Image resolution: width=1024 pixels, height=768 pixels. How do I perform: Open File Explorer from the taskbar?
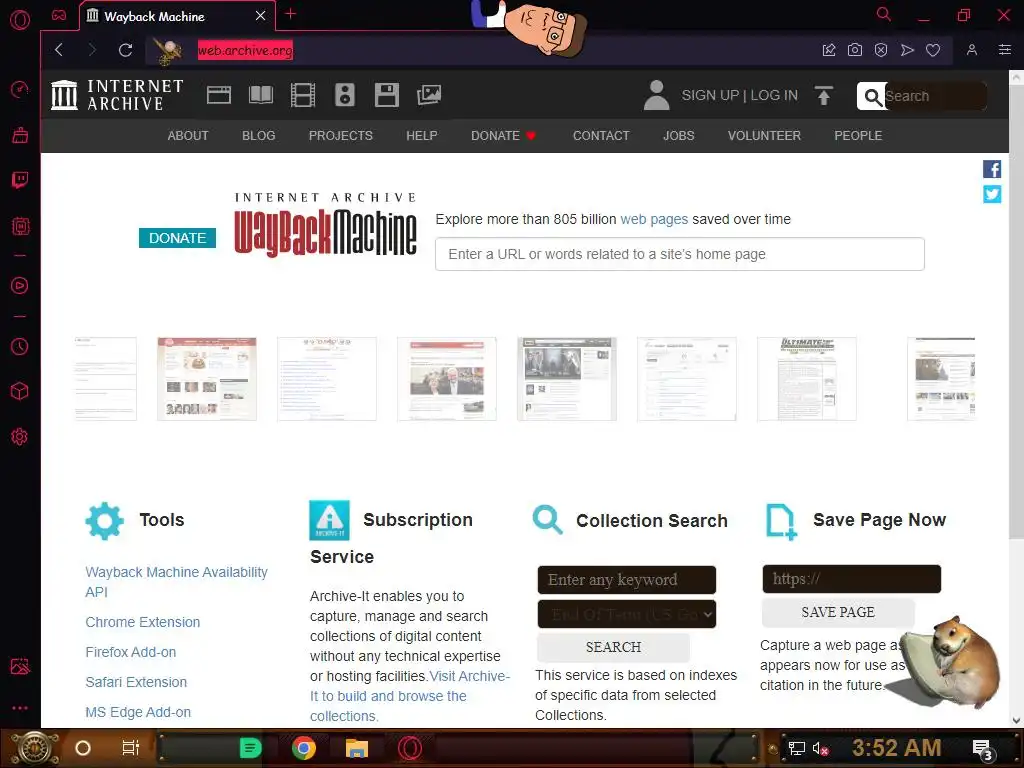(357, 748)
